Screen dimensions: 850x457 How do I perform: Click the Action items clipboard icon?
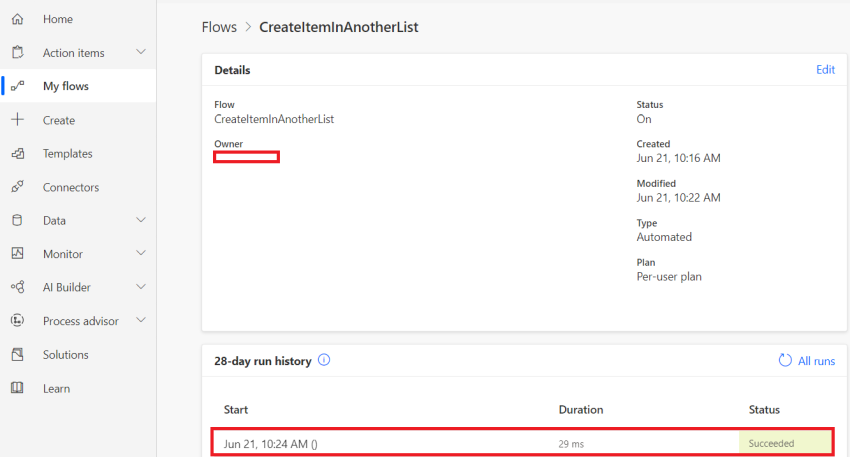[x=17, y=53]
